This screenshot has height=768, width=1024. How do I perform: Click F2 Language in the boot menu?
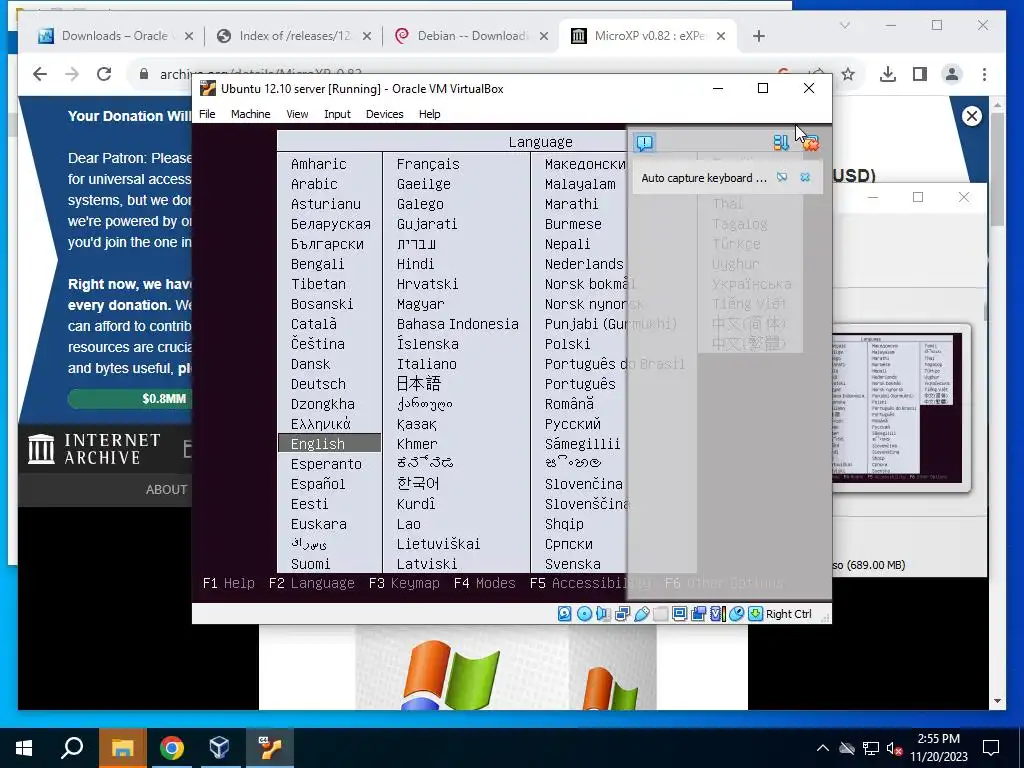click(x=312, y=583)
